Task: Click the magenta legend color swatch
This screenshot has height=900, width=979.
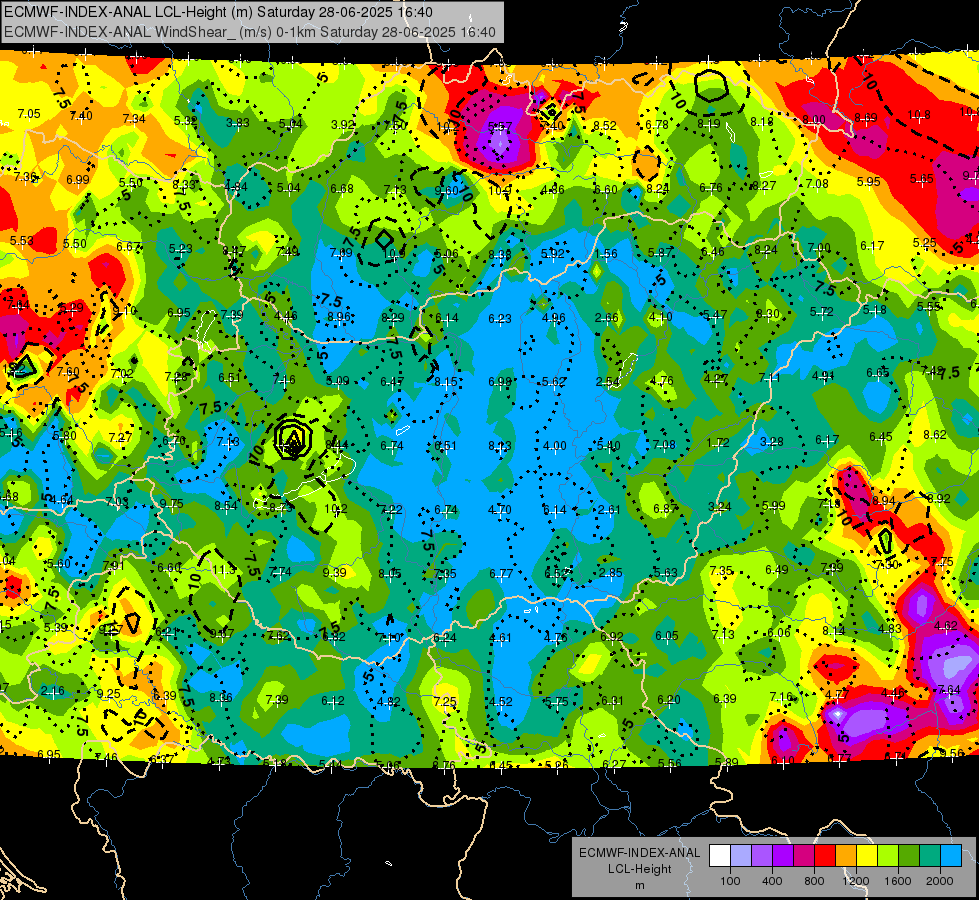Action: pos(804,856)
